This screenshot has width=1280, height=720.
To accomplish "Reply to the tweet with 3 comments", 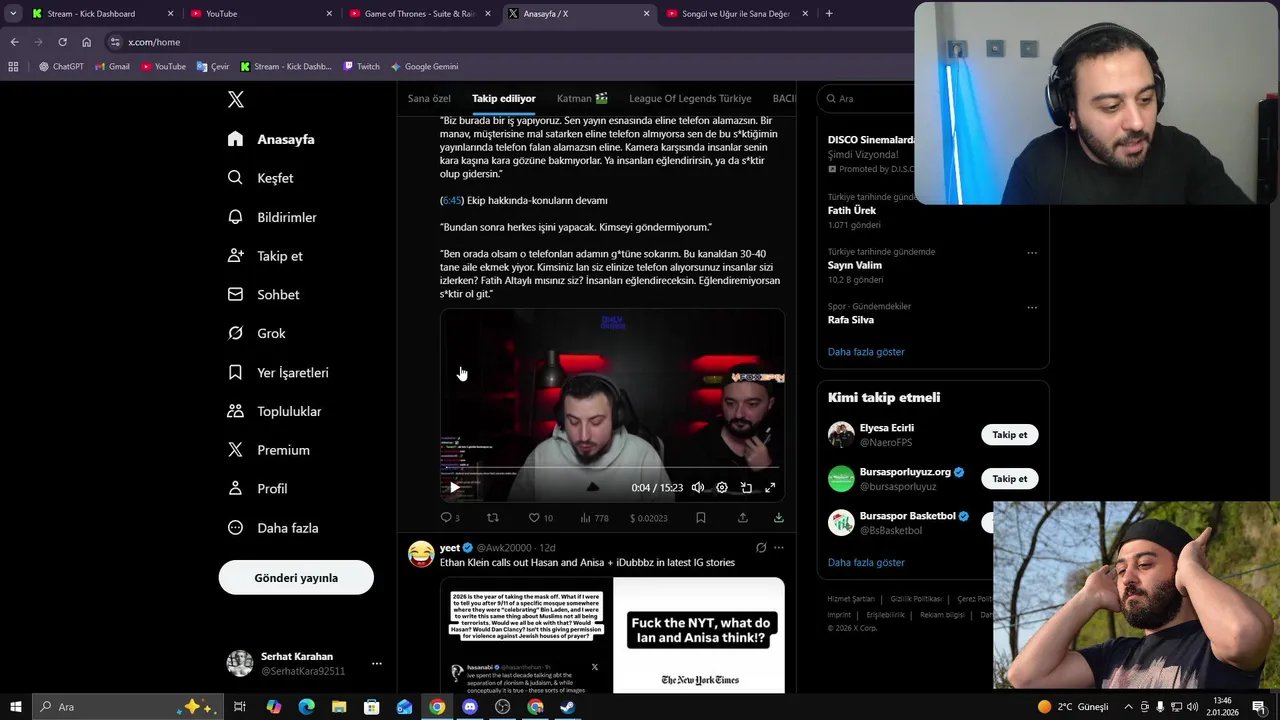I will (450, 518).
